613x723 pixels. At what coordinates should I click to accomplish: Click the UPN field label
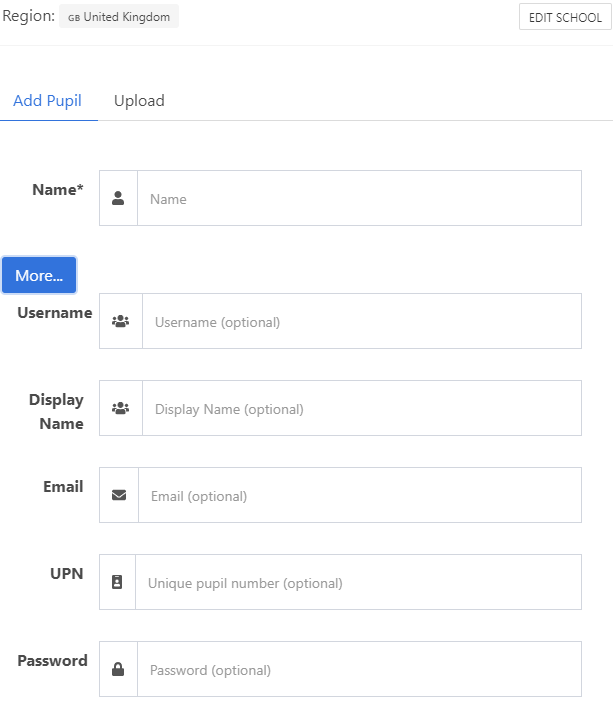pyautogui.click(x=67, y=574)
